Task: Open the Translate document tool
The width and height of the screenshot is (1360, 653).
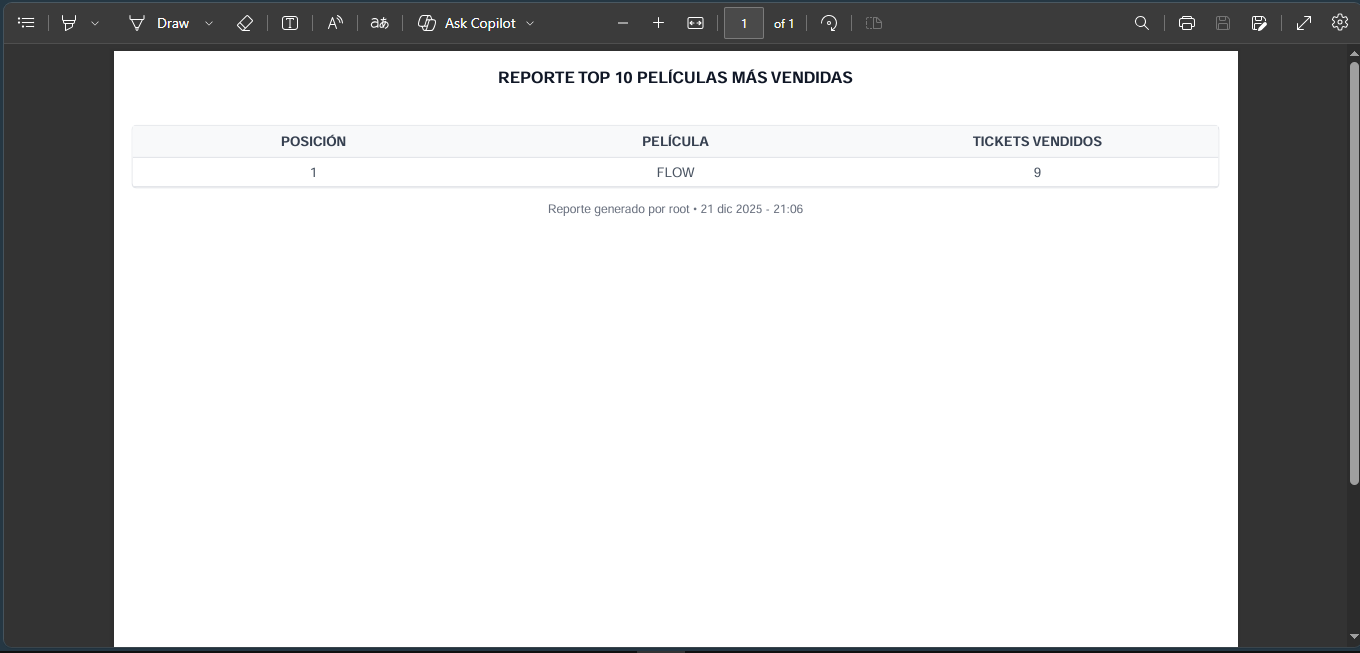Action: pyautogui.click(x=379, y=23)
